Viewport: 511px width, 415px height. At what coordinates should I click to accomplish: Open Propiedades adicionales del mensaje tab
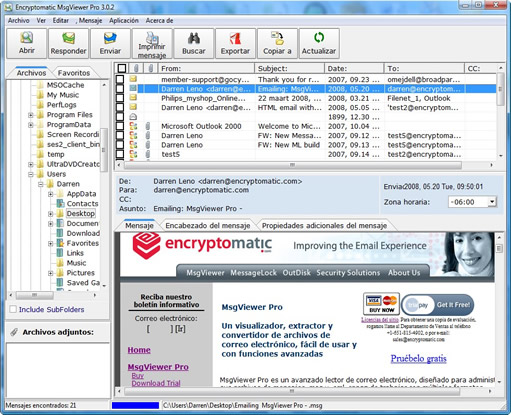click(x=324, y=226)
